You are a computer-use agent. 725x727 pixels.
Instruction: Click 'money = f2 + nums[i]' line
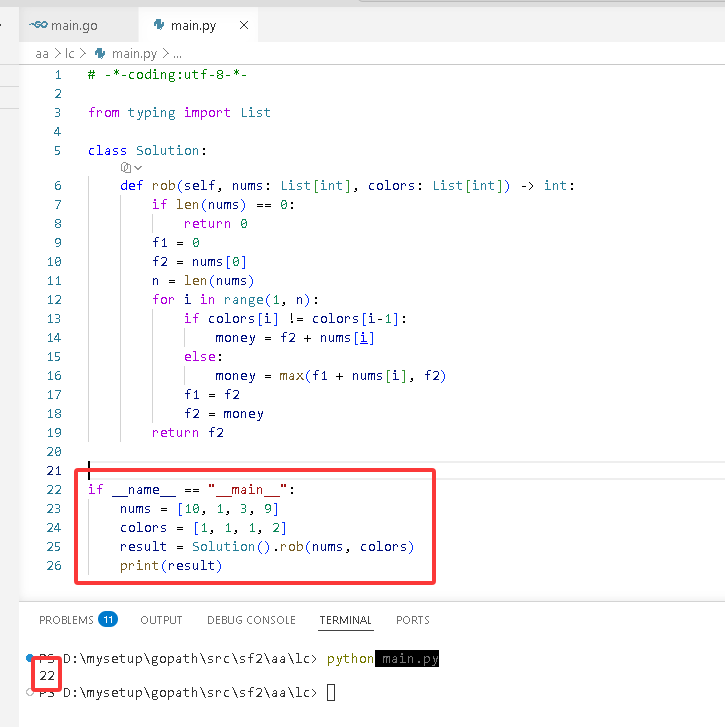pyautogui.click(x=295, y=338)
